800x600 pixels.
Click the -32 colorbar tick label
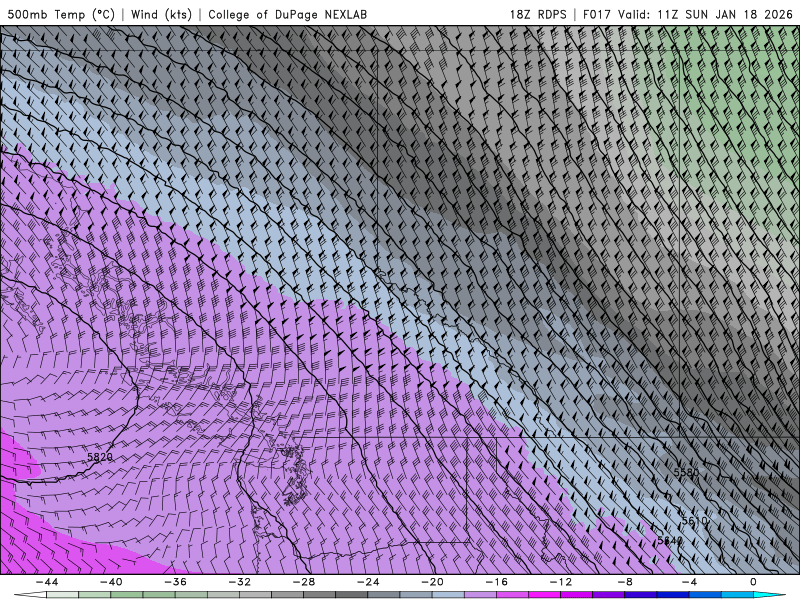click(x=239, y=582)
